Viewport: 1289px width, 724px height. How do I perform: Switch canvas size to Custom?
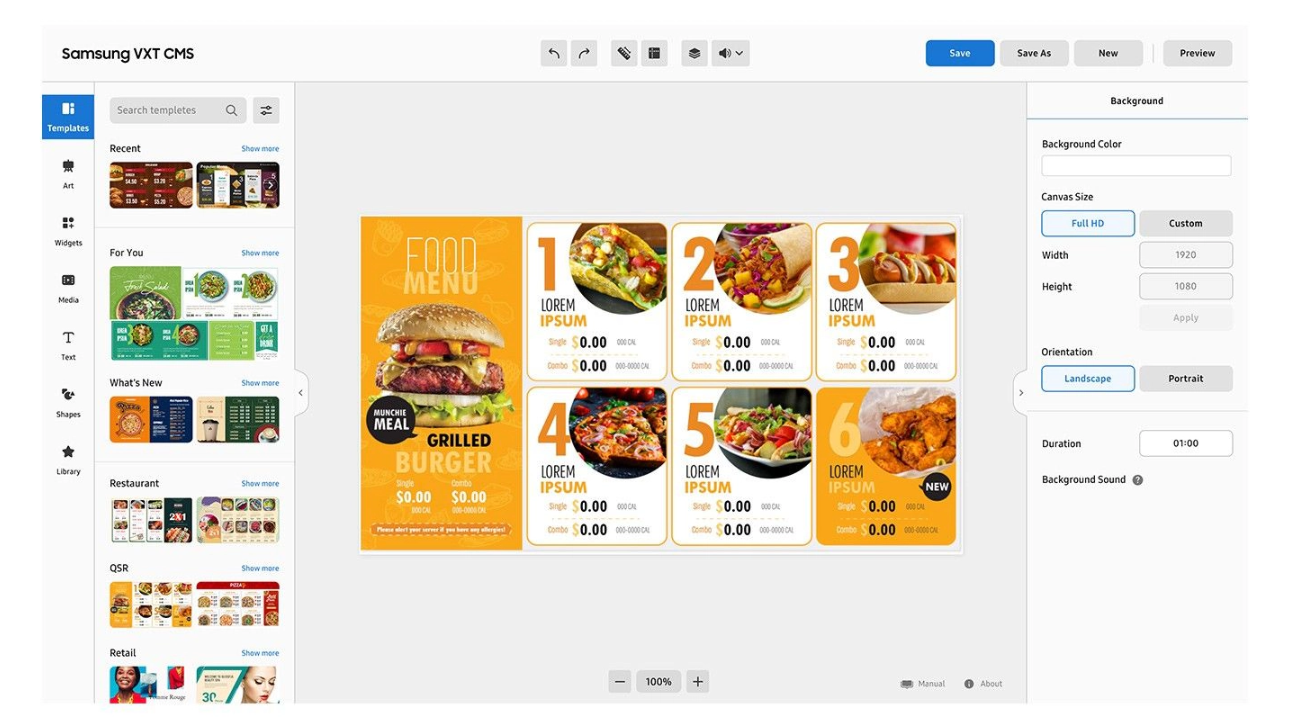pos(1186,223)
